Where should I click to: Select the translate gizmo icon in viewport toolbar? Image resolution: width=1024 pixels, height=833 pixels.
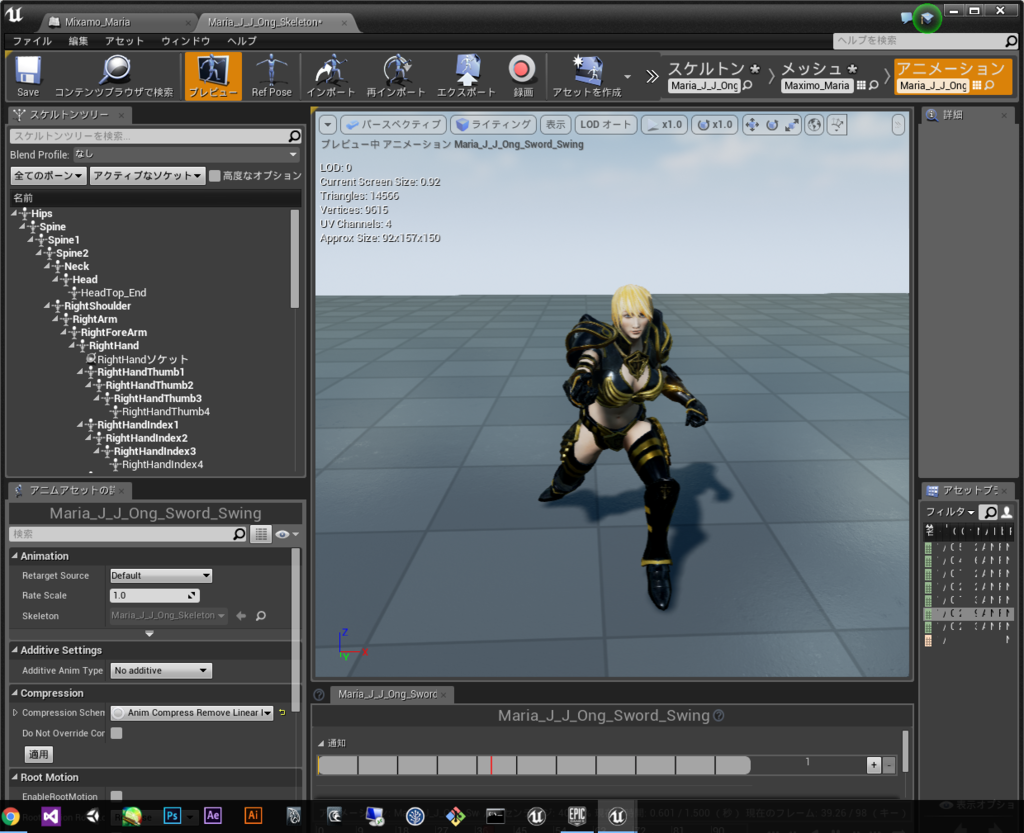pyautogui.click(x=752, y=125)
